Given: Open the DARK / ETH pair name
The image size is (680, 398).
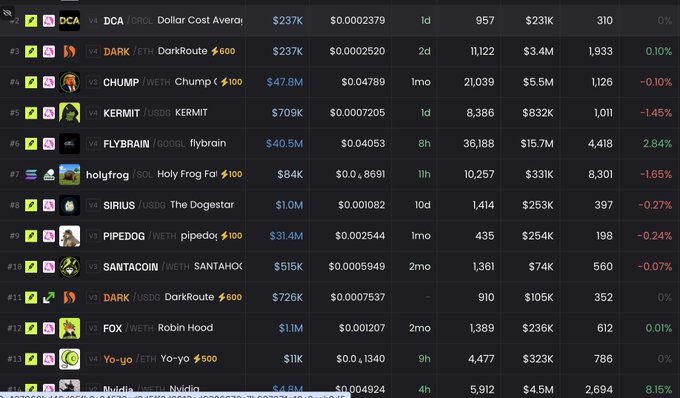Looking at the screenshot, I should click(x=128, y=52).
